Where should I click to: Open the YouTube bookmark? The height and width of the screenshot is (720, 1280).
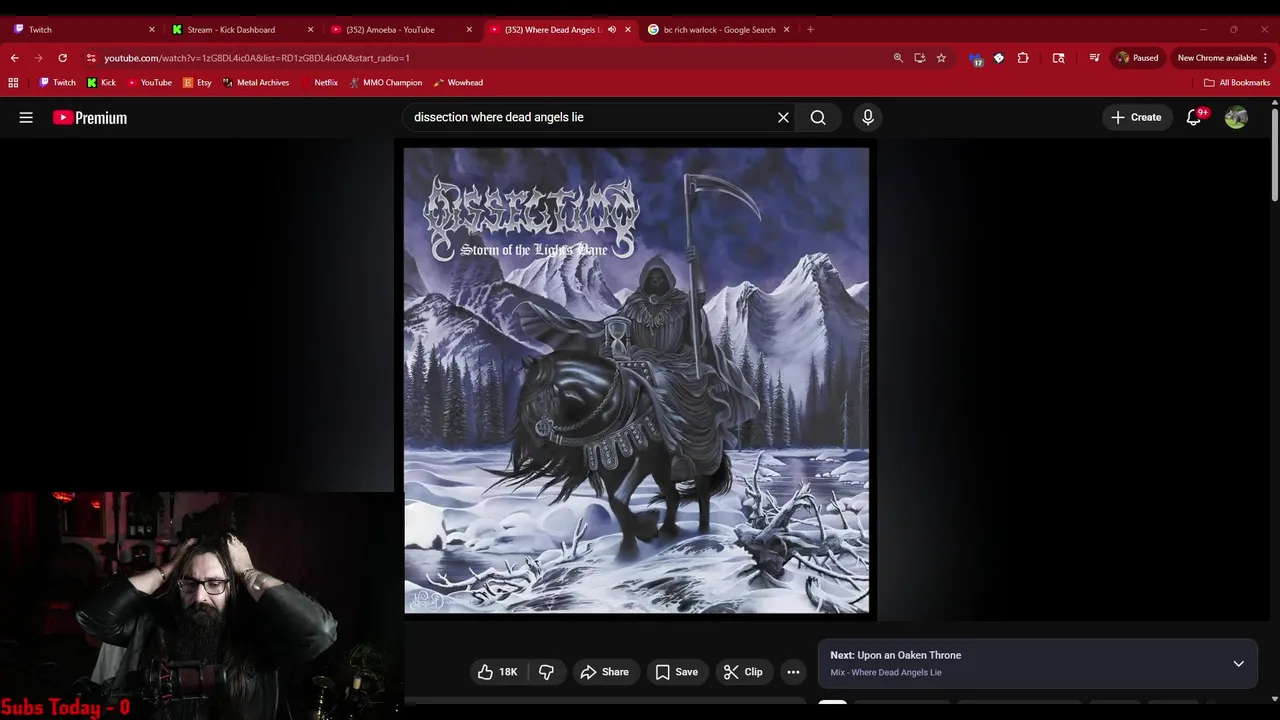coord(149,83)
